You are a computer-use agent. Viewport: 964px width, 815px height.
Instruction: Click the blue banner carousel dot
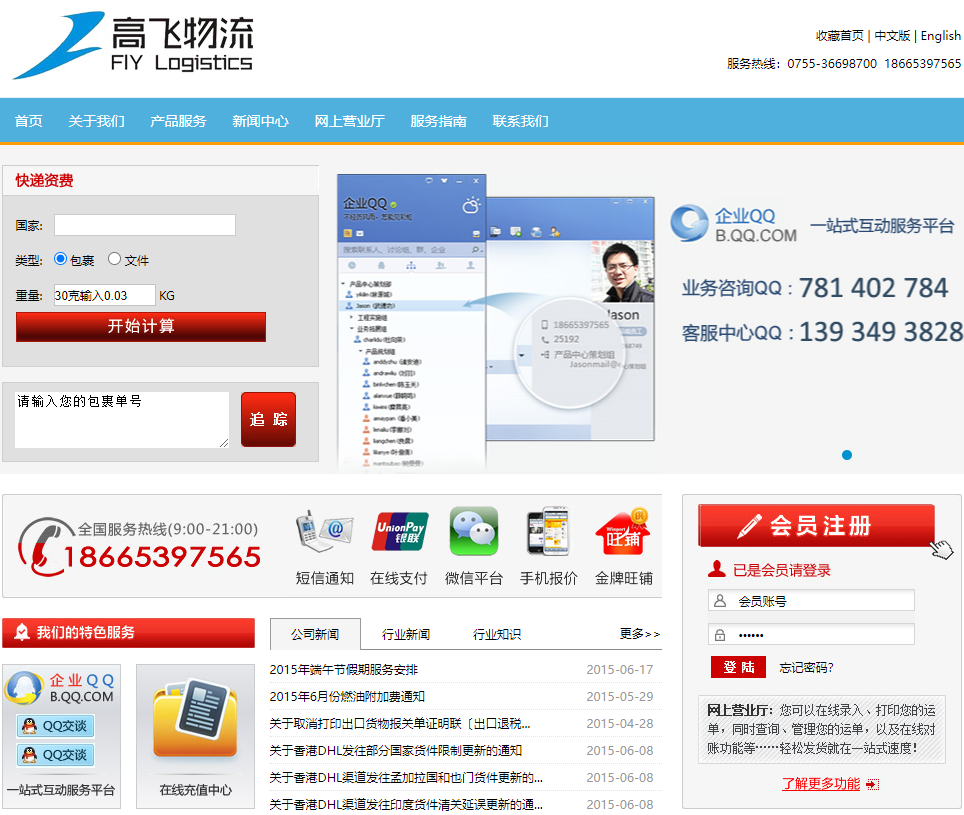click(x=847, y=455)
